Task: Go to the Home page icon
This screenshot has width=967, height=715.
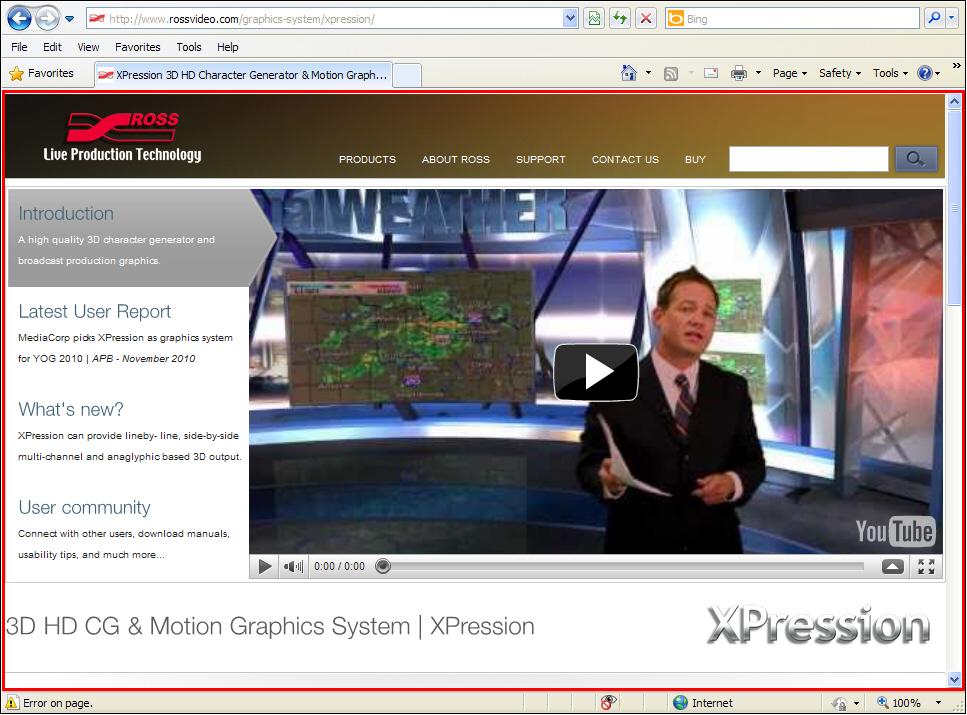Action: (628, 73)
